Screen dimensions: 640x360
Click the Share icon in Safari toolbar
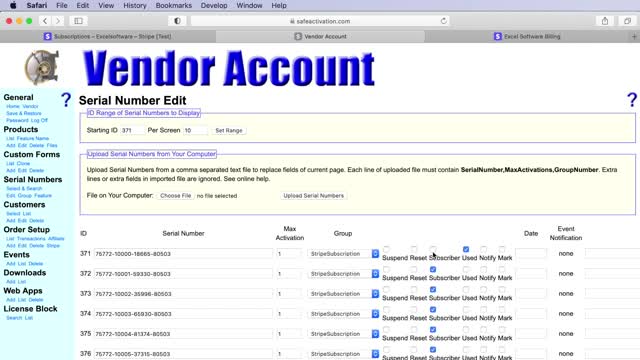(x=605, y=21)
